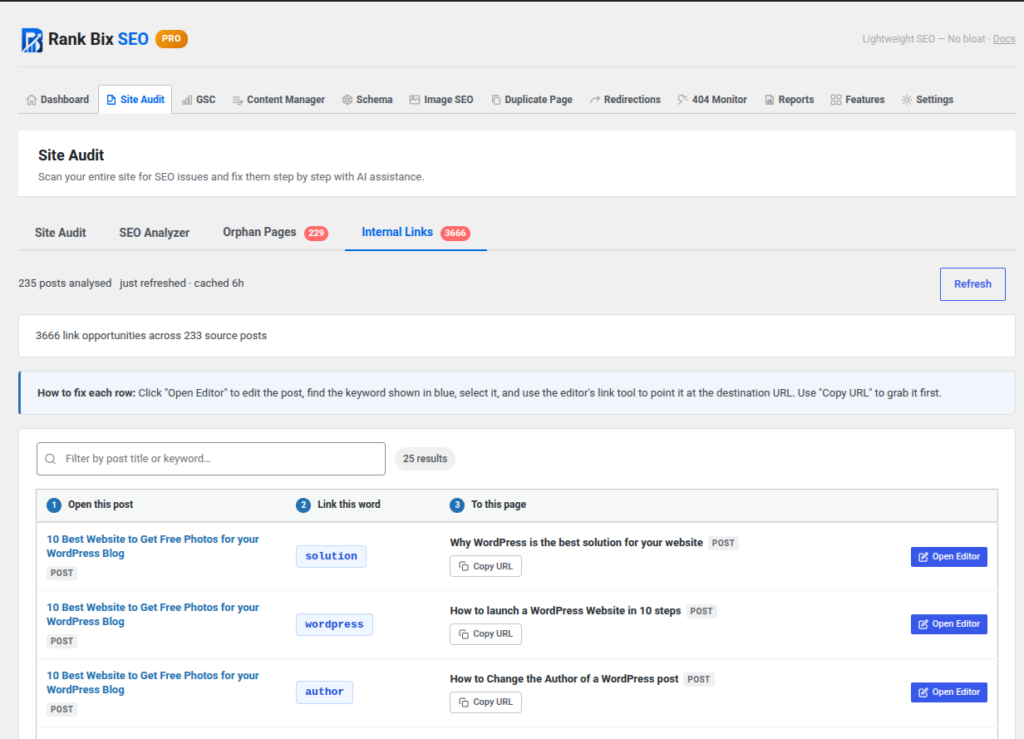Click the PRO badge next to the logo

pos(171,39)
